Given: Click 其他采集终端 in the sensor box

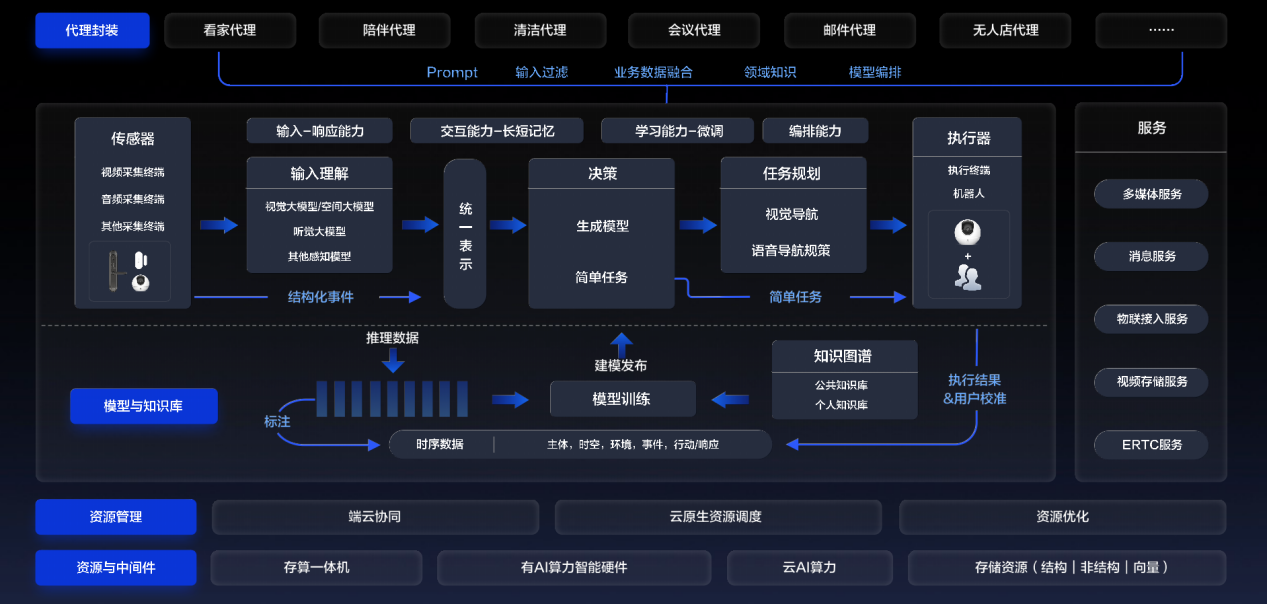Looking at the screenshot, I should click(133, 226).
